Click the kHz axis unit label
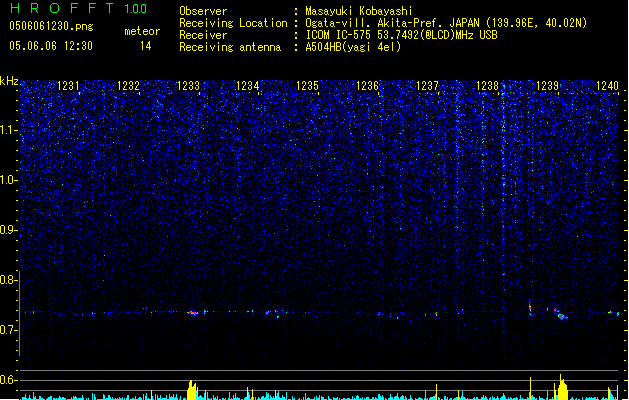Image resolution: width=629 pixels, height=400 pixels. click(x=9, y=81)
